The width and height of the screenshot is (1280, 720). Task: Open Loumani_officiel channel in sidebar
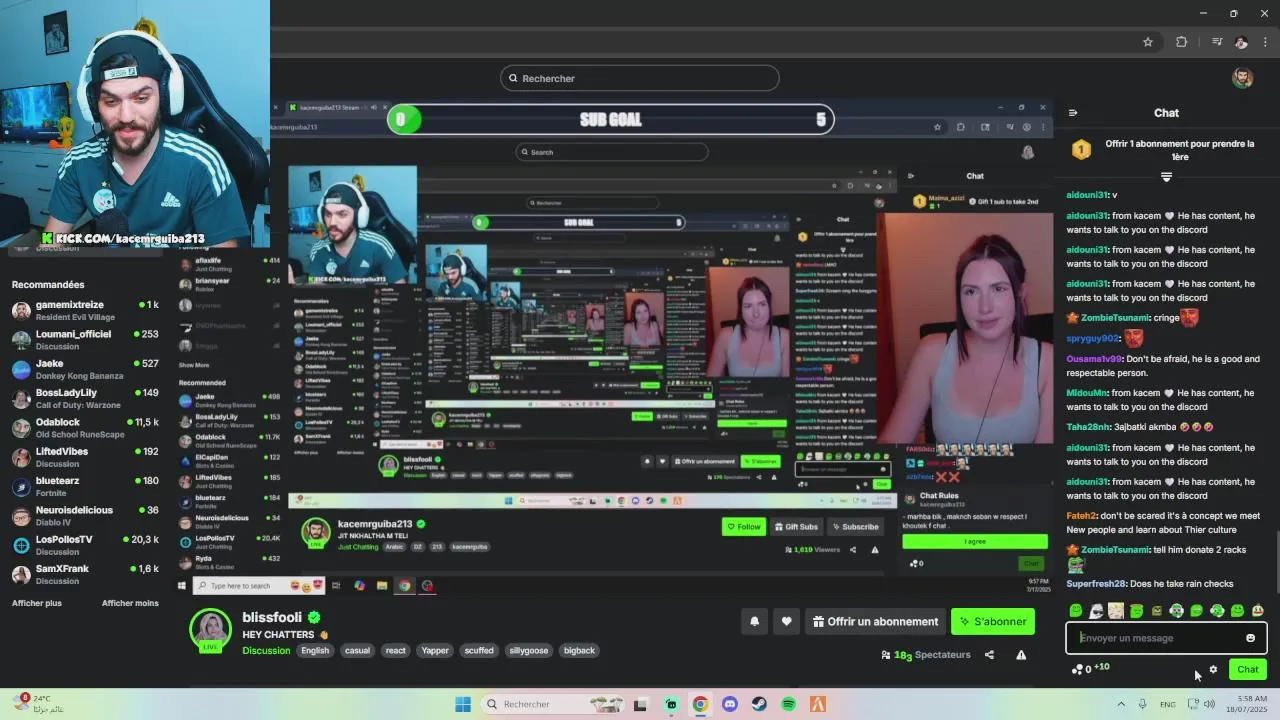click(x=85, y=339)
